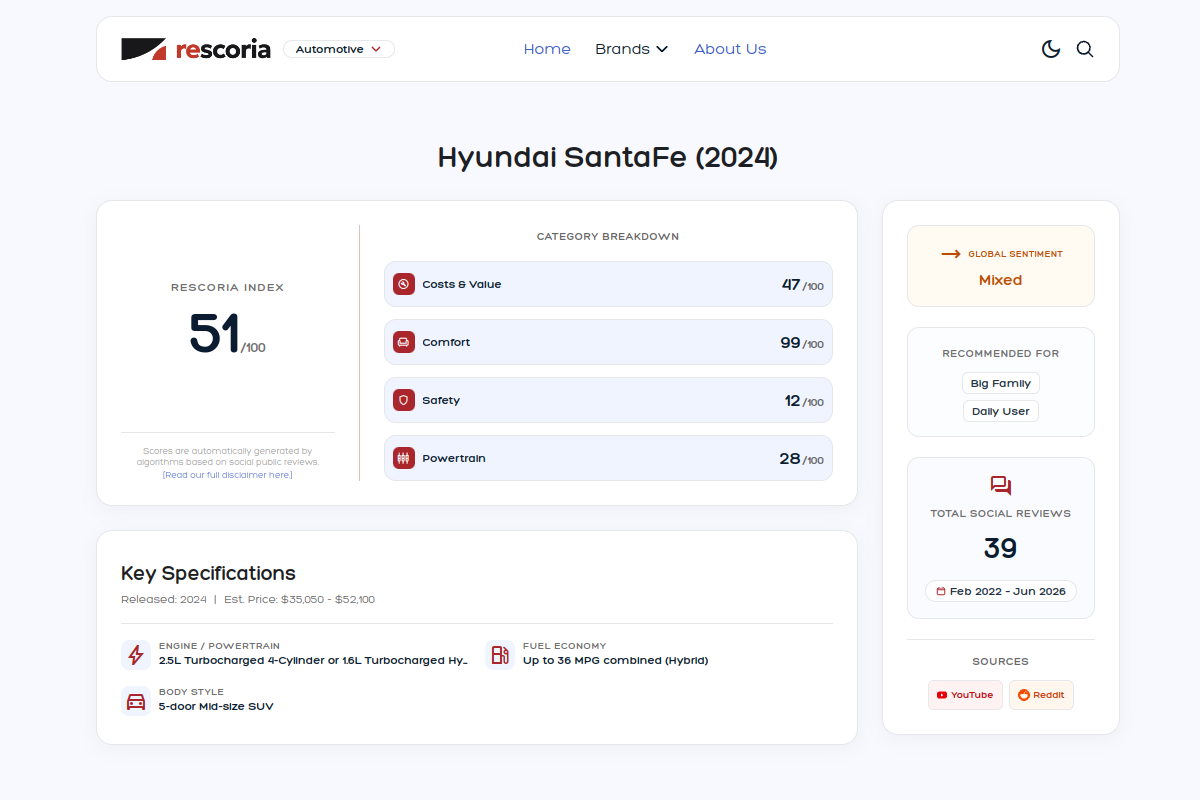Viewport: 1200px width, 800px height.
Task: Go to the Home nav link
Action: tap(547, 49)
